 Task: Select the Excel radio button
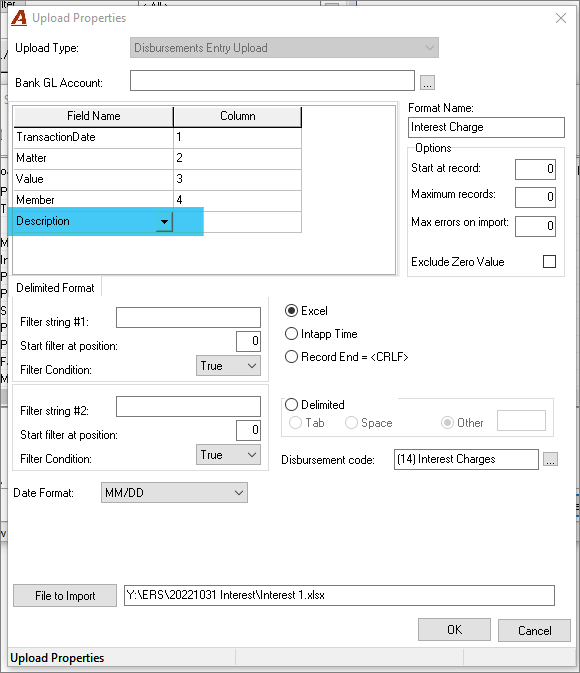click(292, 311)
